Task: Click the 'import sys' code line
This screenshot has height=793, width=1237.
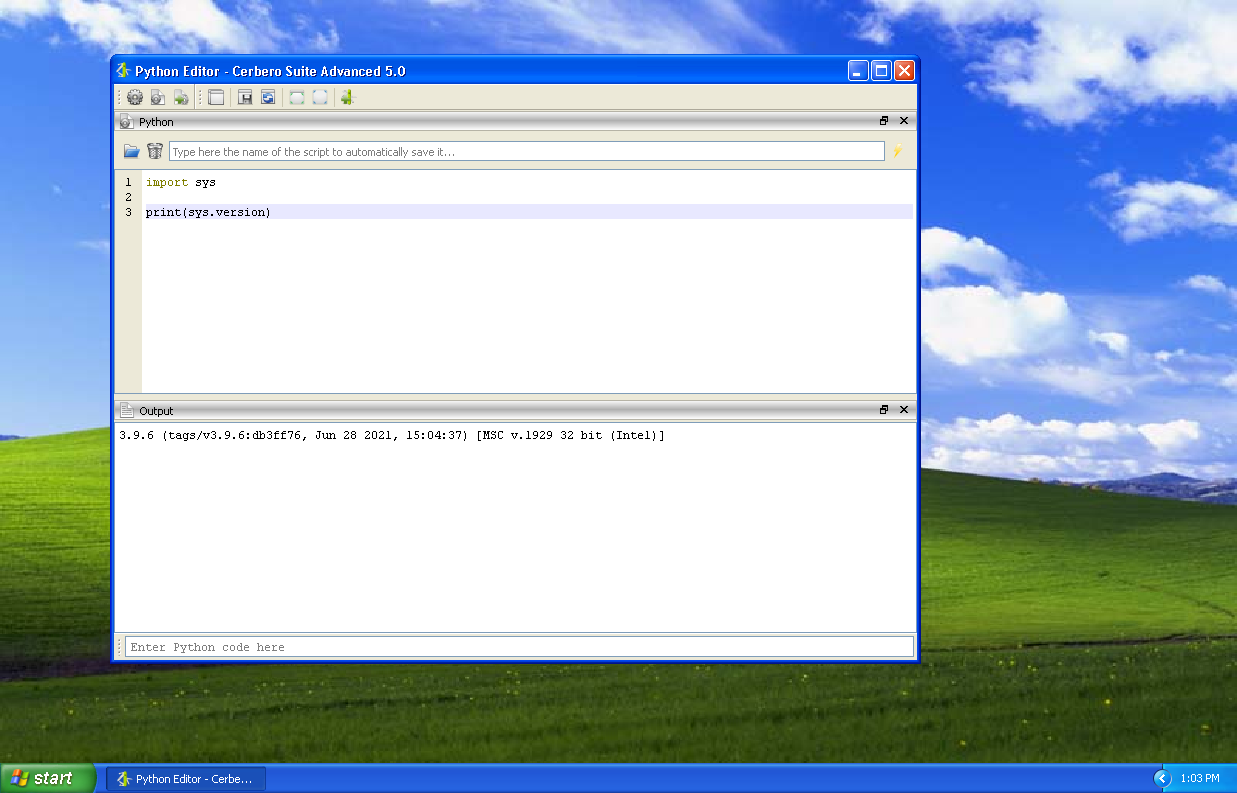Action: pyautogui.click(x=181, y=182)
